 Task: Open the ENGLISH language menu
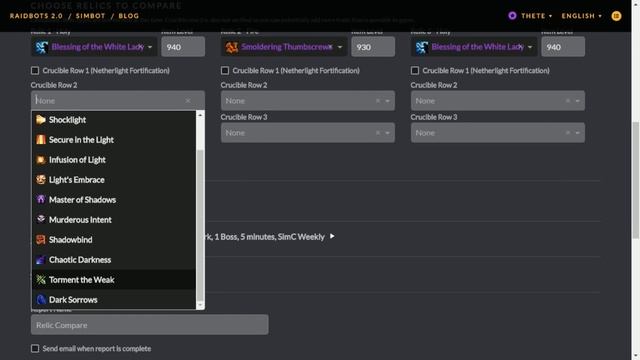pos(581,16)
